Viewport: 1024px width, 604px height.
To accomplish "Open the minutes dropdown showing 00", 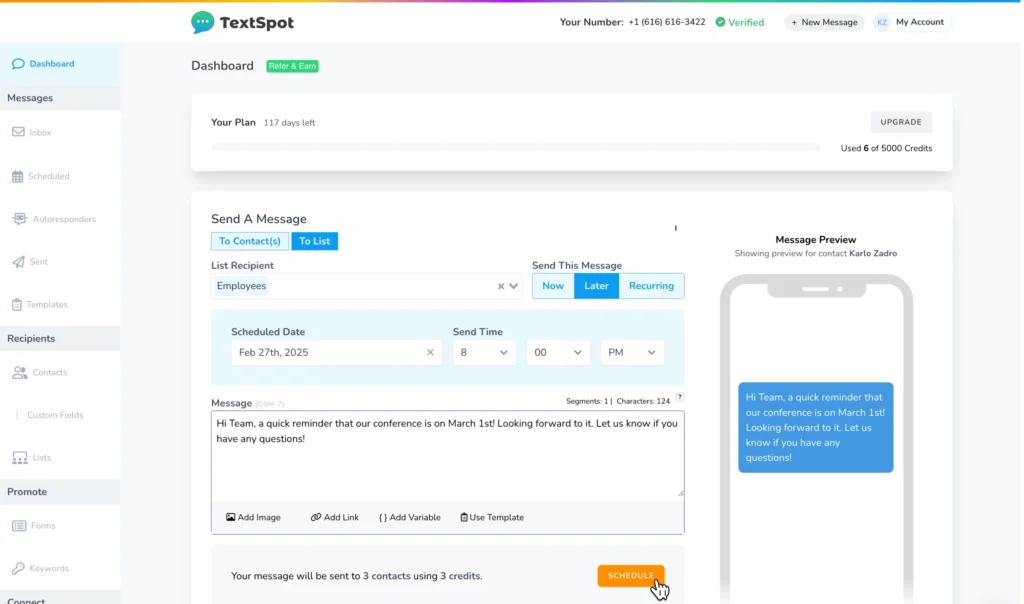I will (558, 353).
